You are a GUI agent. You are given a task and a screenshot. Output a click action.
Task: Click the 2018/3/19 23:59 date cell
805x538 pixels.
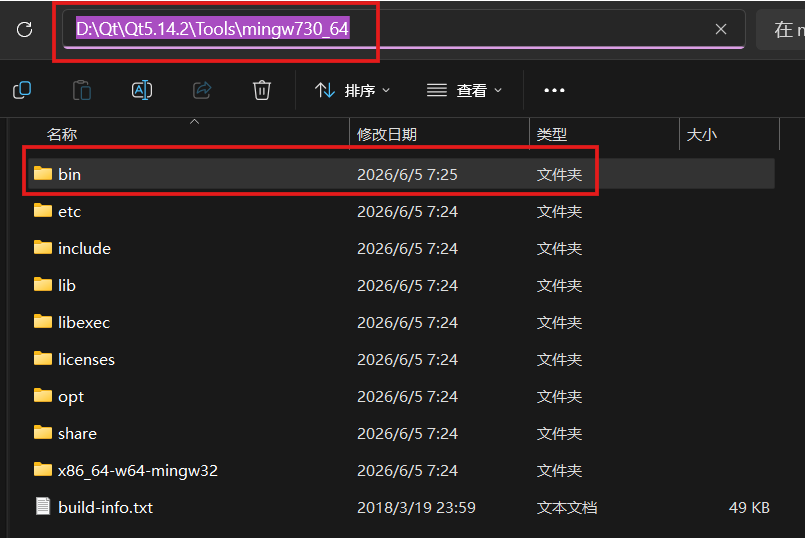[416, 507]
